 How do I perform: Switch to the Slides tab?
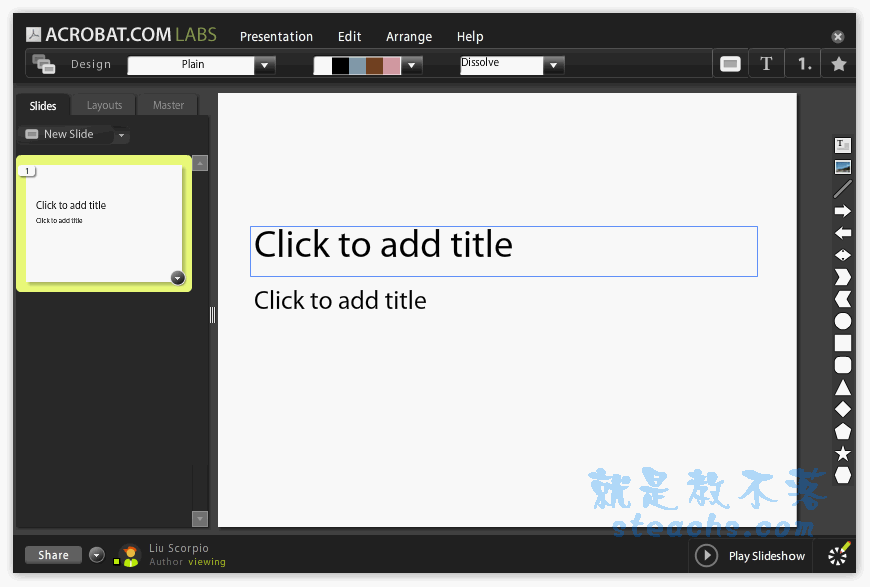(x=43, y=105)
